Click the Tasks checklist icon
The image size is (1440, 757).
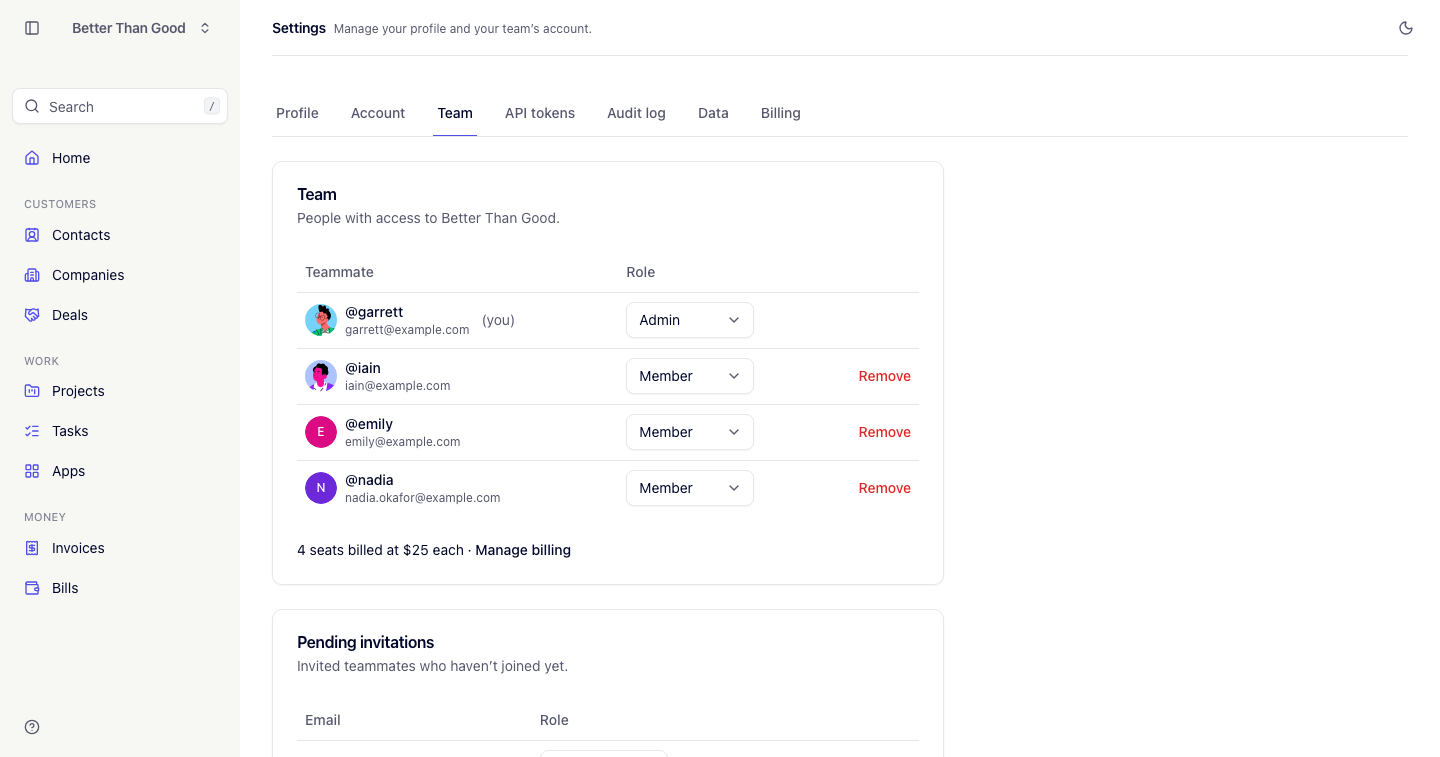[32, 431]
